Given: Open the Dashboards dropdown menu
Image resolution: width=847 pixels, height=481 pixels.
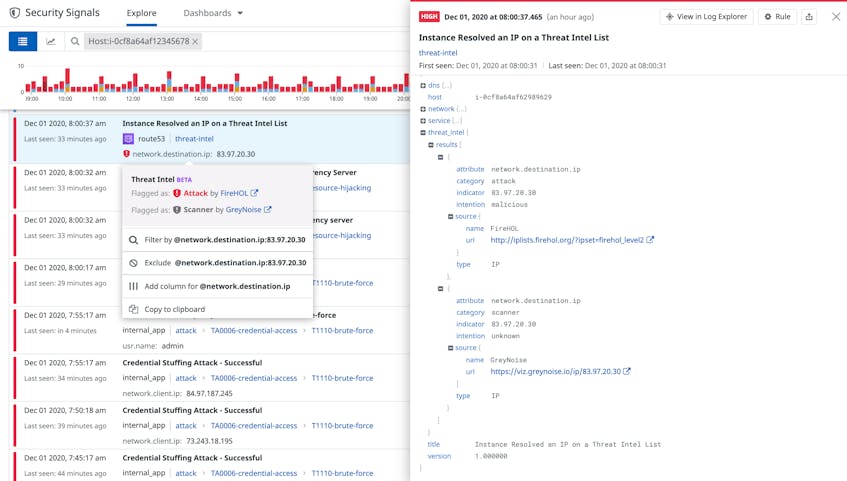Looking at the screenshot, I should click(x=213, y=13).
